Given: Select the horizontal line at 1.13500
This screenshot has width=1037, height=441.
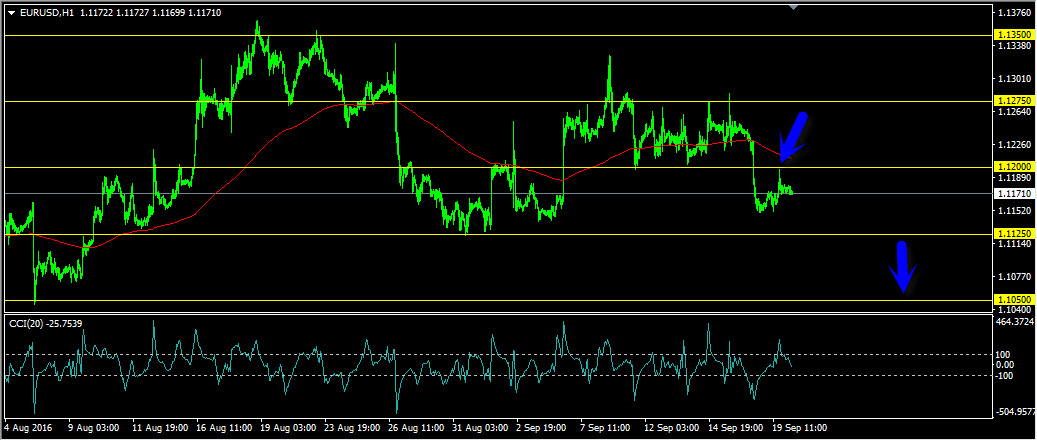Looking at the screenshot, I should click(x=497, y=35).
